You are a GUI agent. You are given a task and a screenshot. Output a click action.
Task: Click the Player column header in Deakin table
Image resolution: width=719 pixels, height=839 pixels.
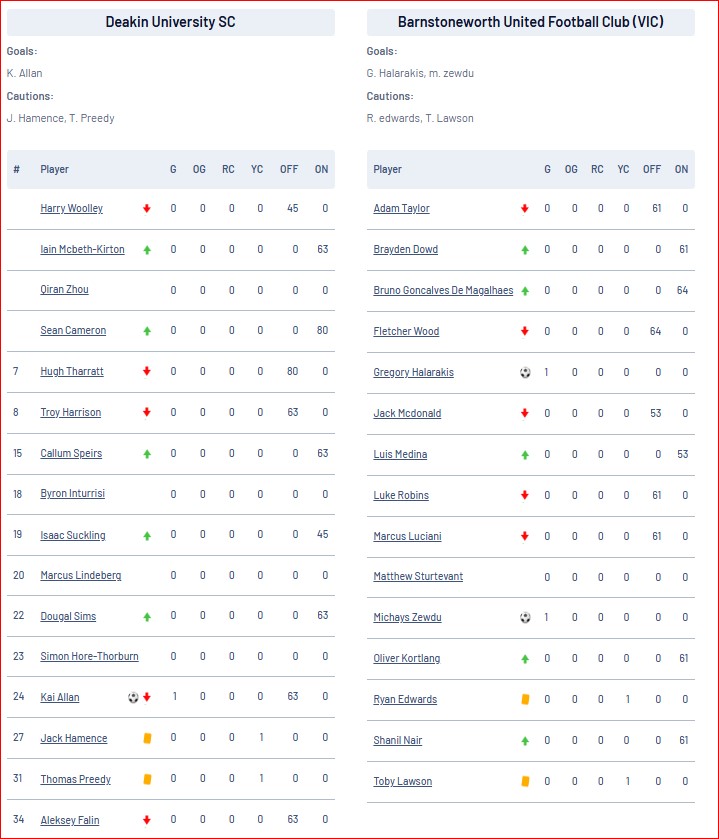coord(55,169)
